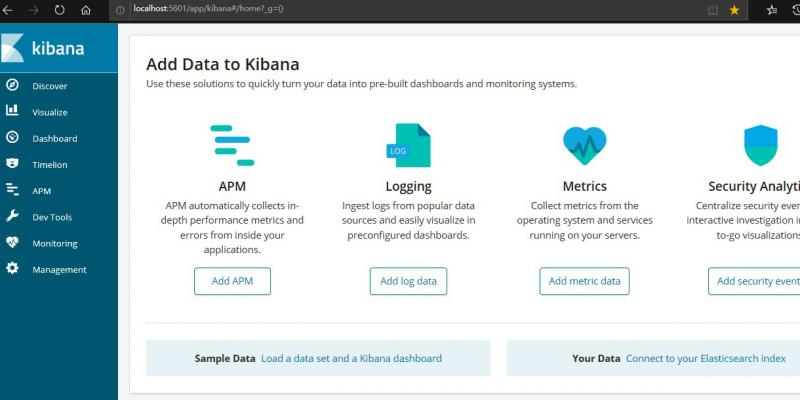Open the Discover compass icon
Image resolution: width=800 pixels, height=400 pixels.
(x=12, y=85)
